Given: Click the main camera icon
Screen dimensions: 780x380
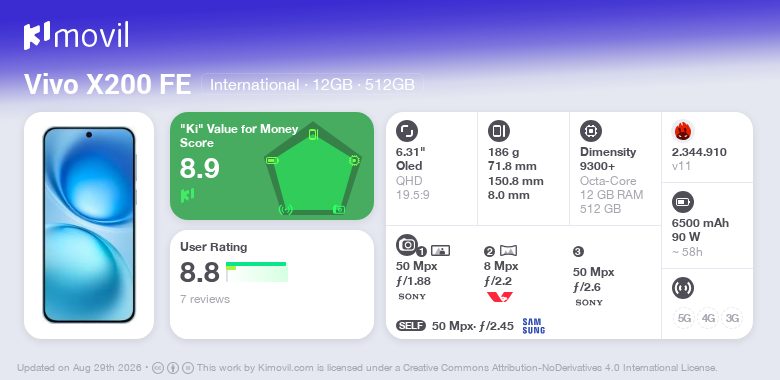Looking at the screenshot, I should 407,245.
